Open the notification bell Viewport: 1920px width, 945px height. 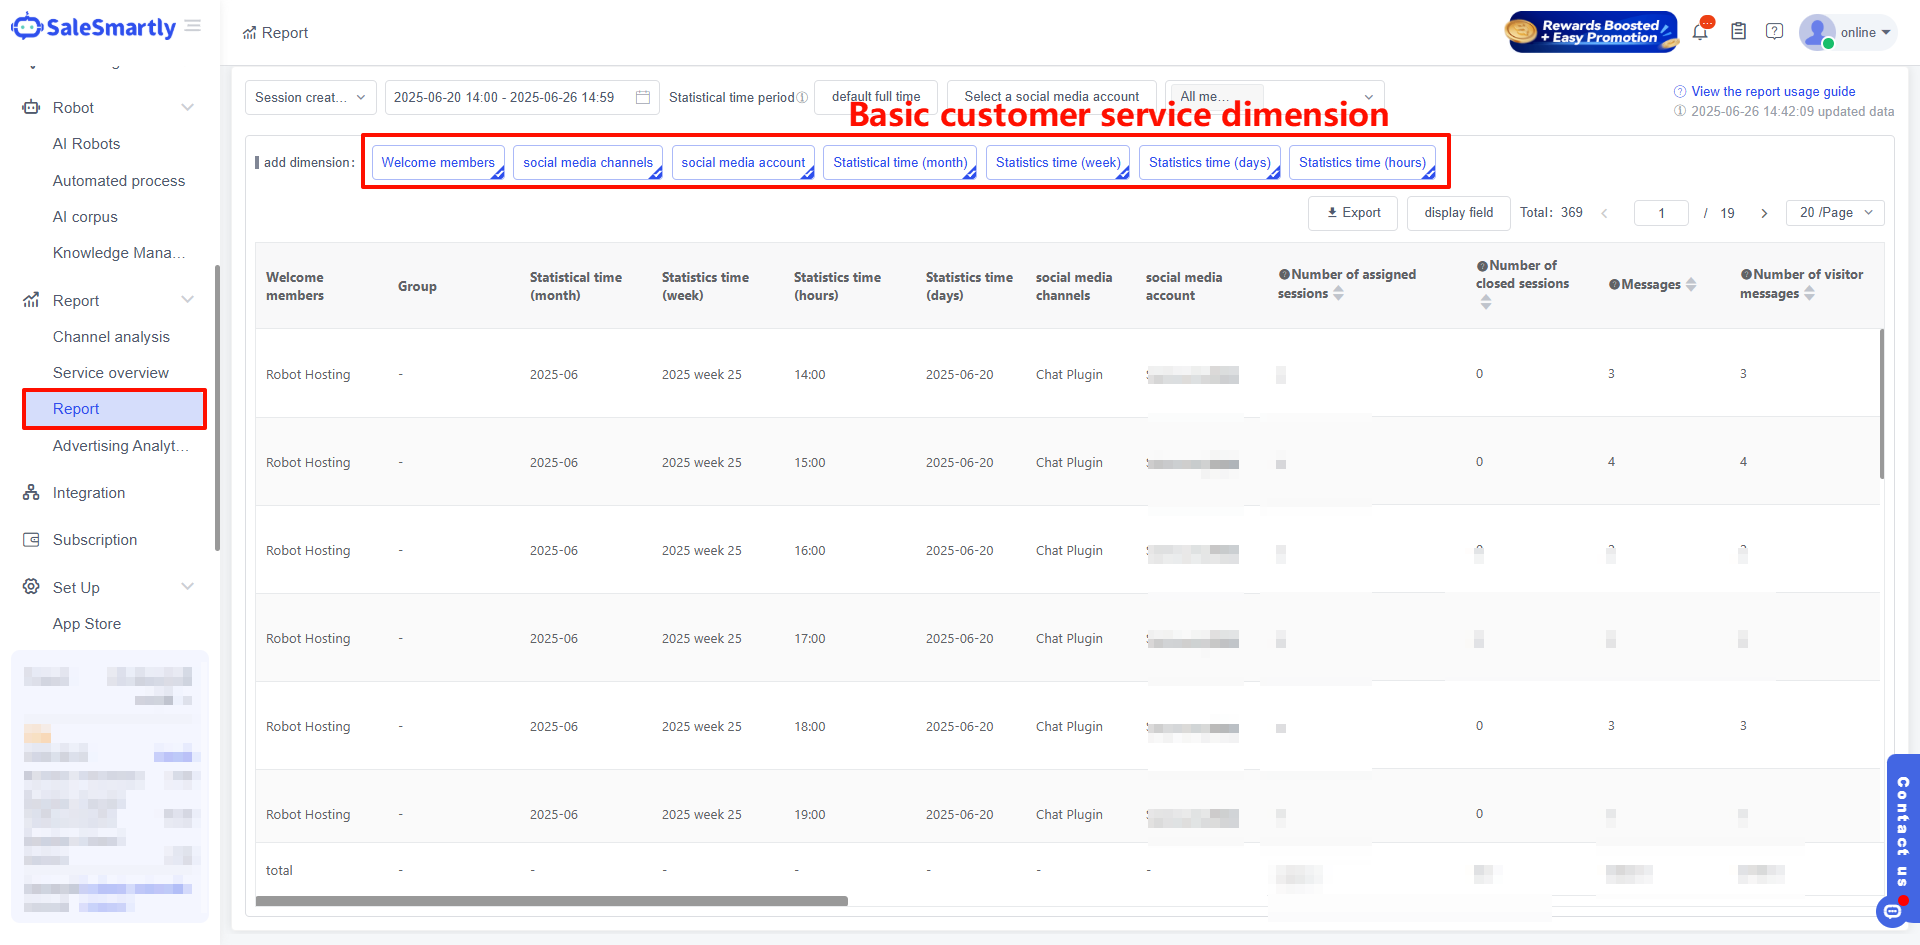(1700, 32)
